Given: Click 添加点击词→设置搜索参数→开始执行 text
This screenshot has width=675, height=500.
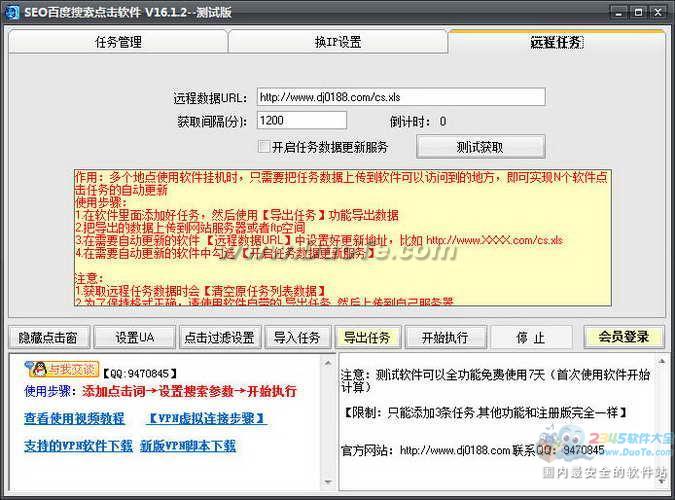Looking at the screenshot, I should [x=189, y=391].
